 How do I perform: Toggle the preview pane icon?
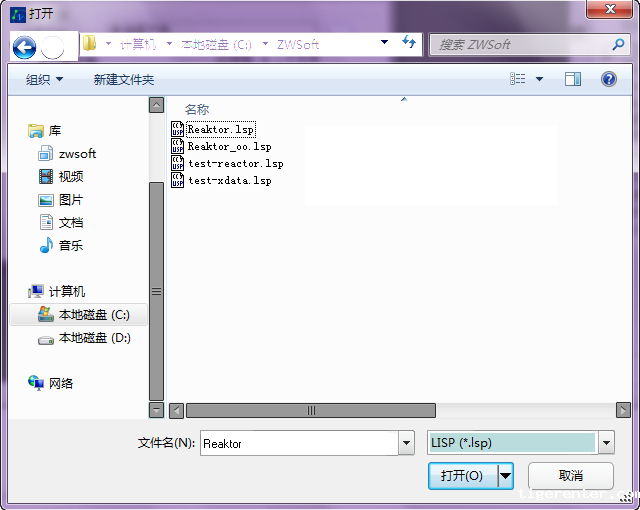pyautogui.click(x=572, y=79)
